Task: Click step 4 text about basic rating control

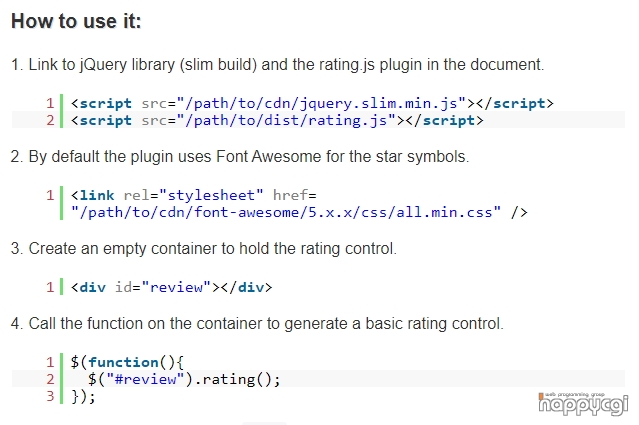Action: coord(257,324)
